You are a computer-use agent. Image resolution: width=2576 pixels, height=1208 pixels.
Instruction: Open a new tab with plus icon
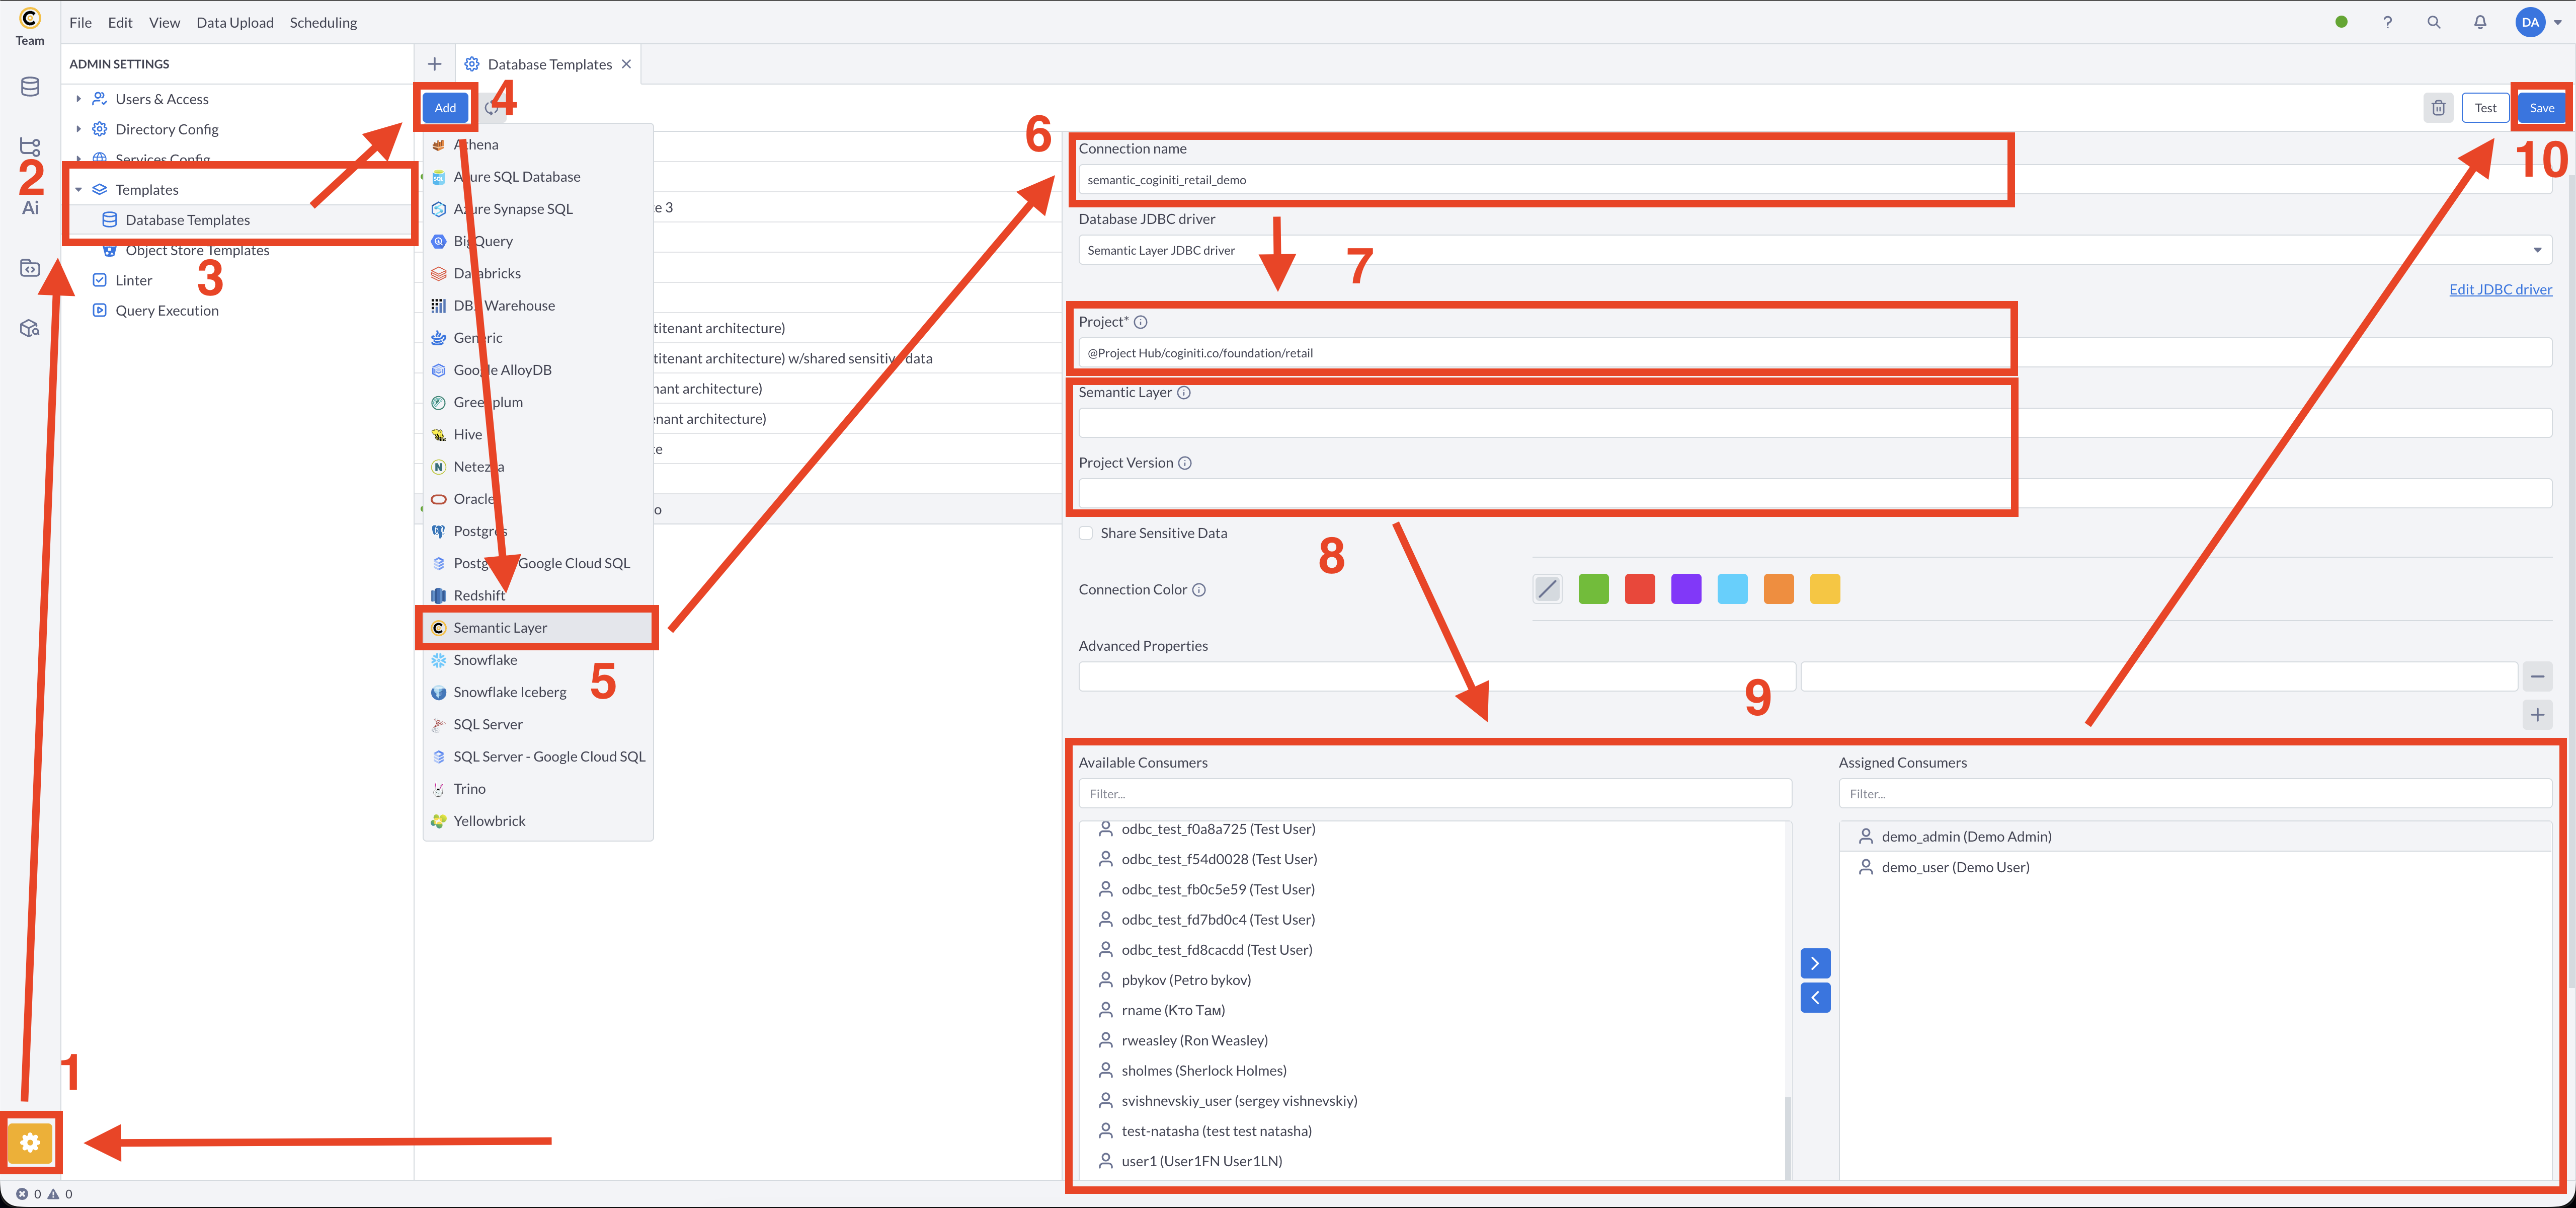434,64
